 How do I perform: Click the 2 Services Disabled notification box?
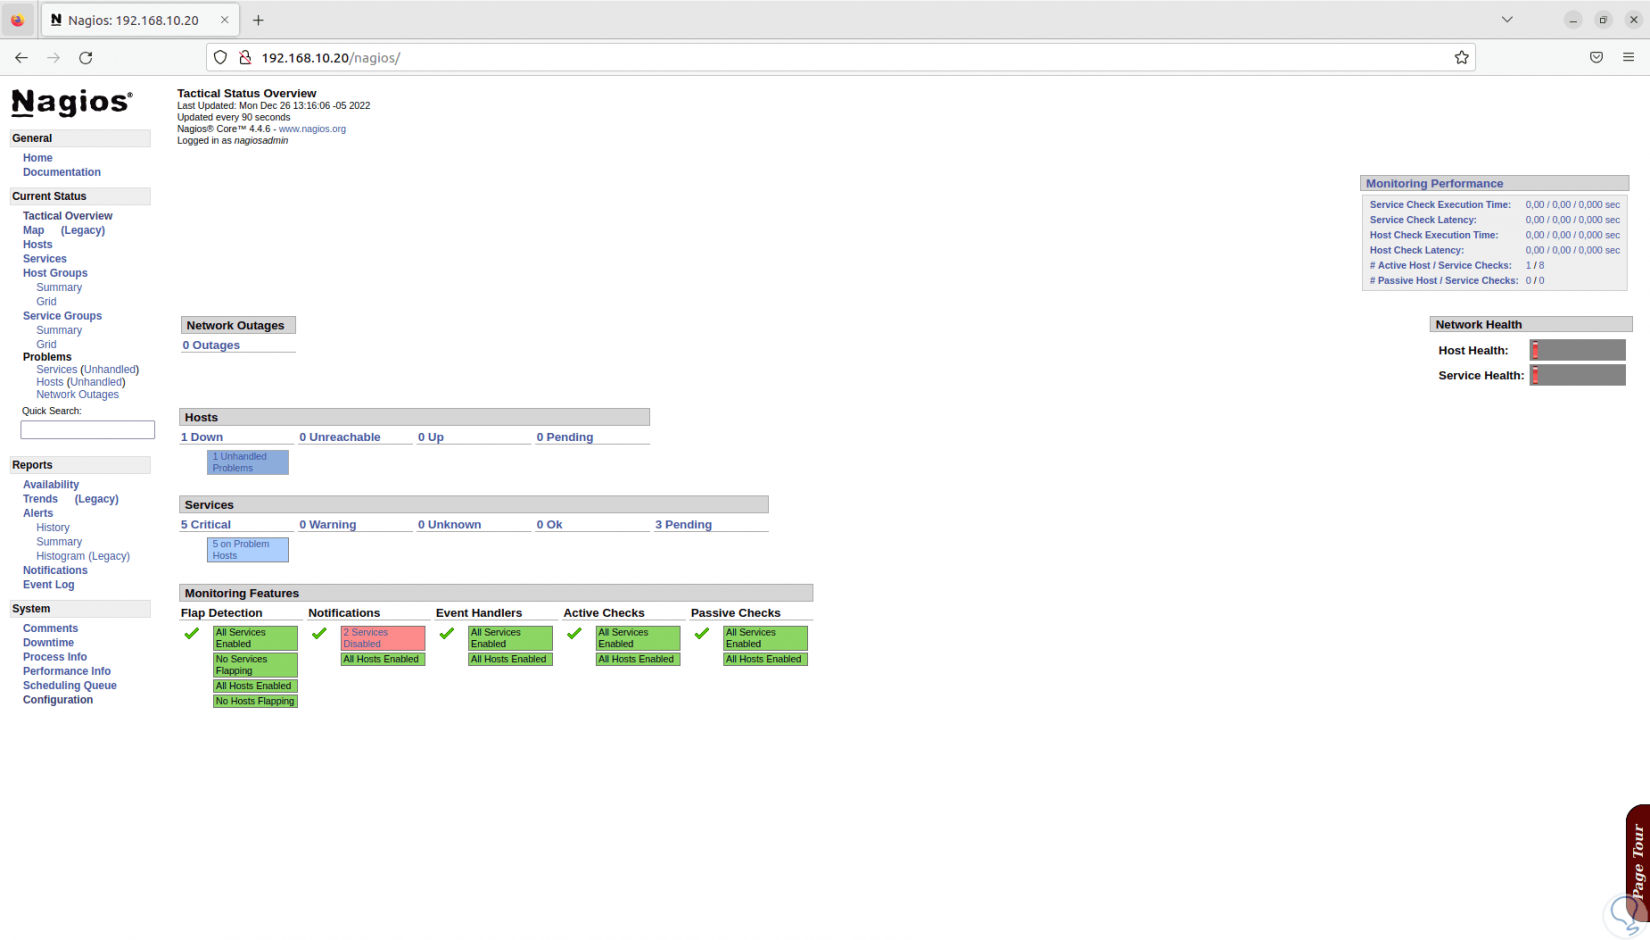click(x=383, y=638)
